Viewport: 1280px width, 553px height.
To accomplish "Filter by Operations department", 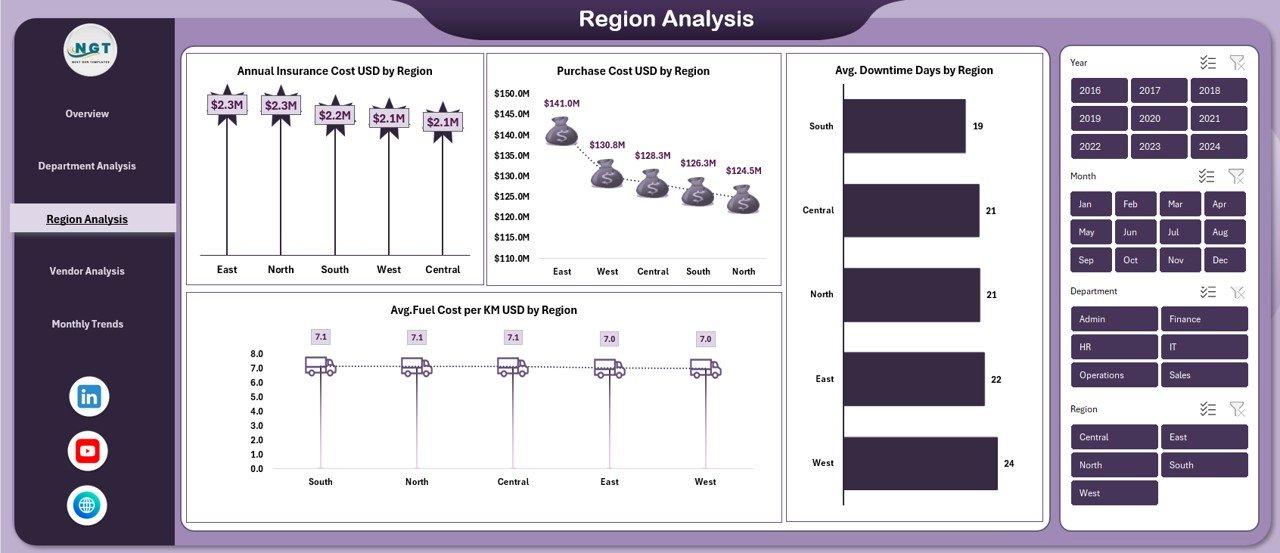I will (1113, 375).
